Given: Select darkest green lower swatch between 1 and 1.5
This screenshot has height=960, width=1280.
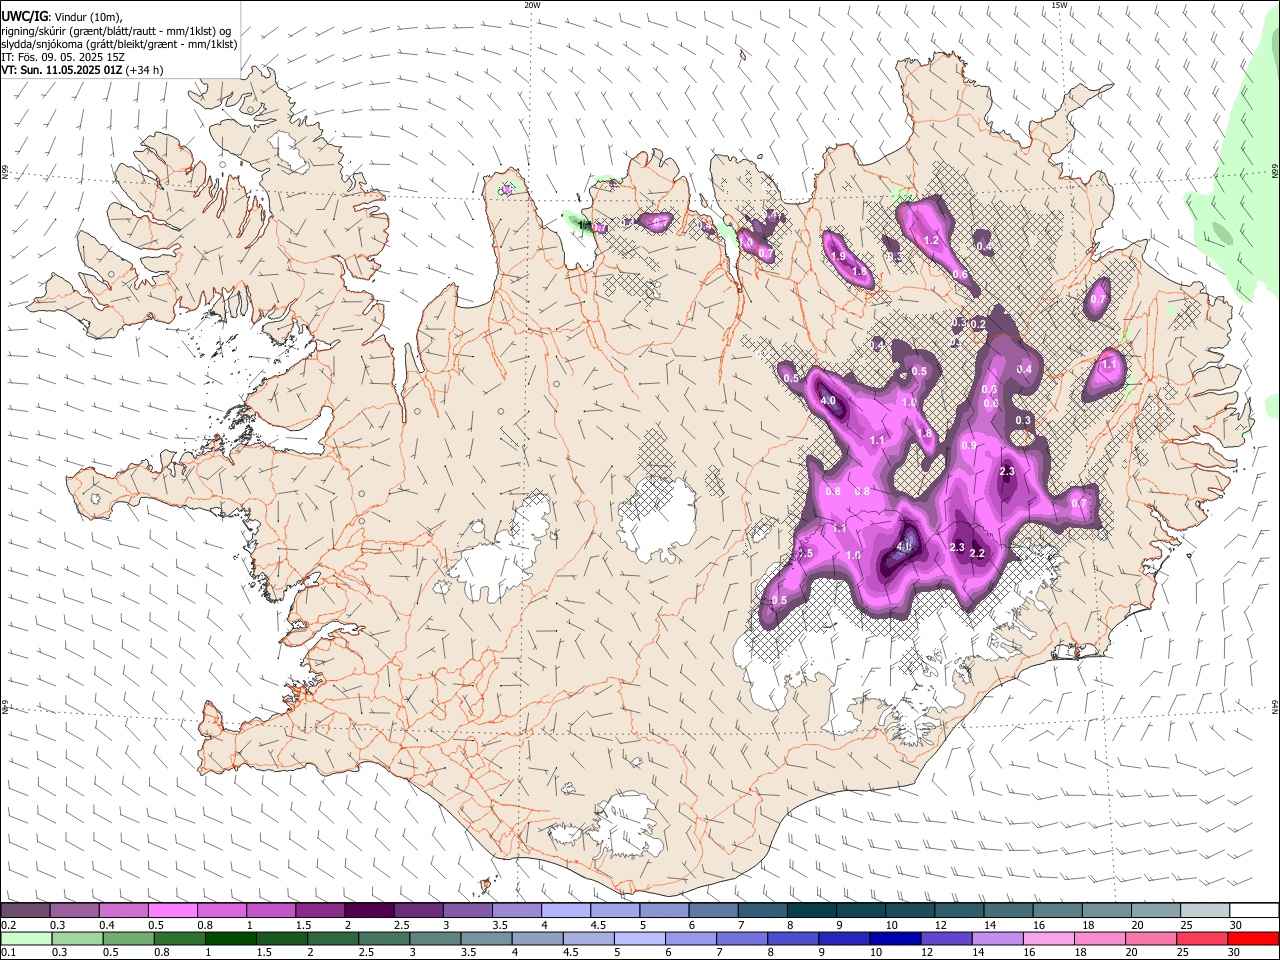Looking at the screenshot, I should 230,938.
